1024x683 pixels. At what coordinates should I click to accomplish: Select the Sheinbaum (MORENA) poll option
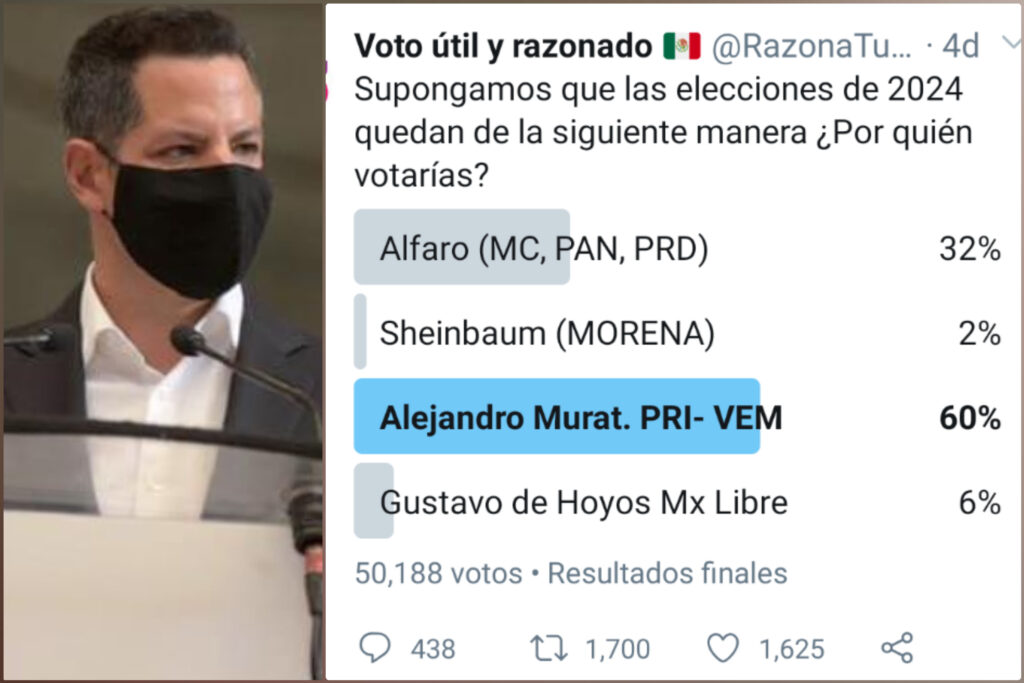[x=677, y=332]
